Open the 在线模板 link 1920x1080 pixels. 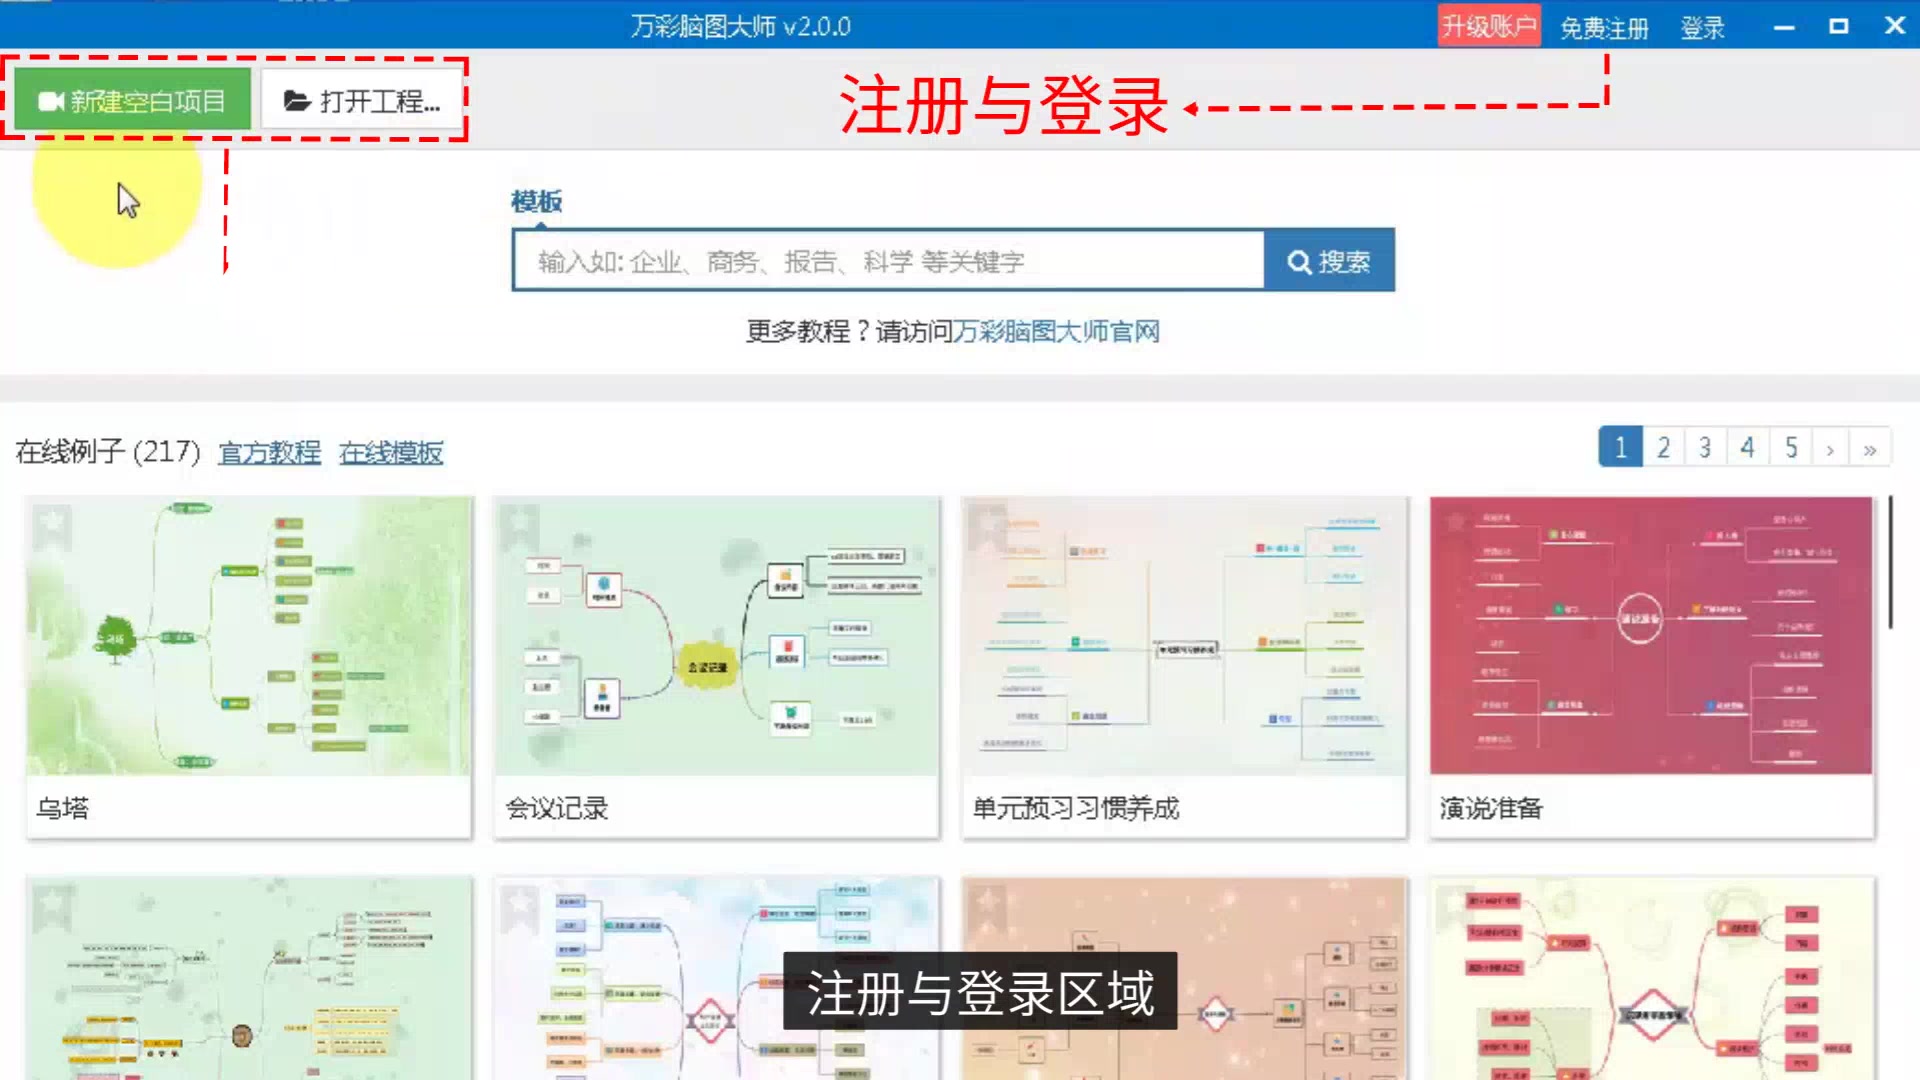tap(391, 452)
